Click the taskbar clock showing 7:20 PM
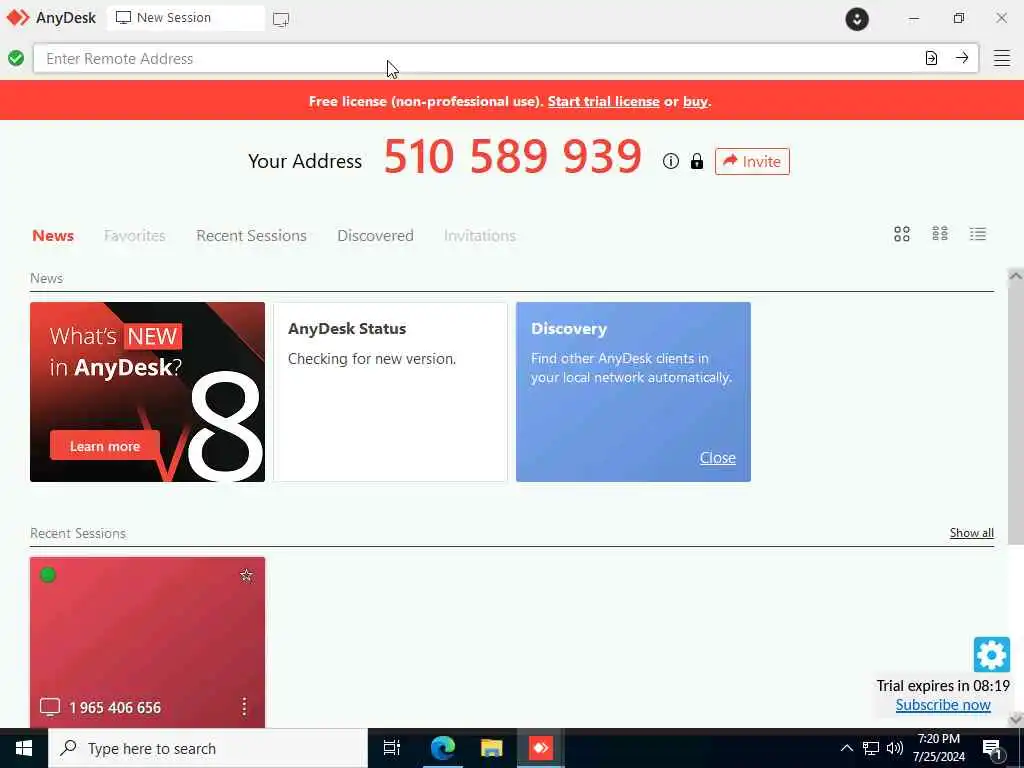Screen dimensions: 1024x768 click(x=938, y=748)
